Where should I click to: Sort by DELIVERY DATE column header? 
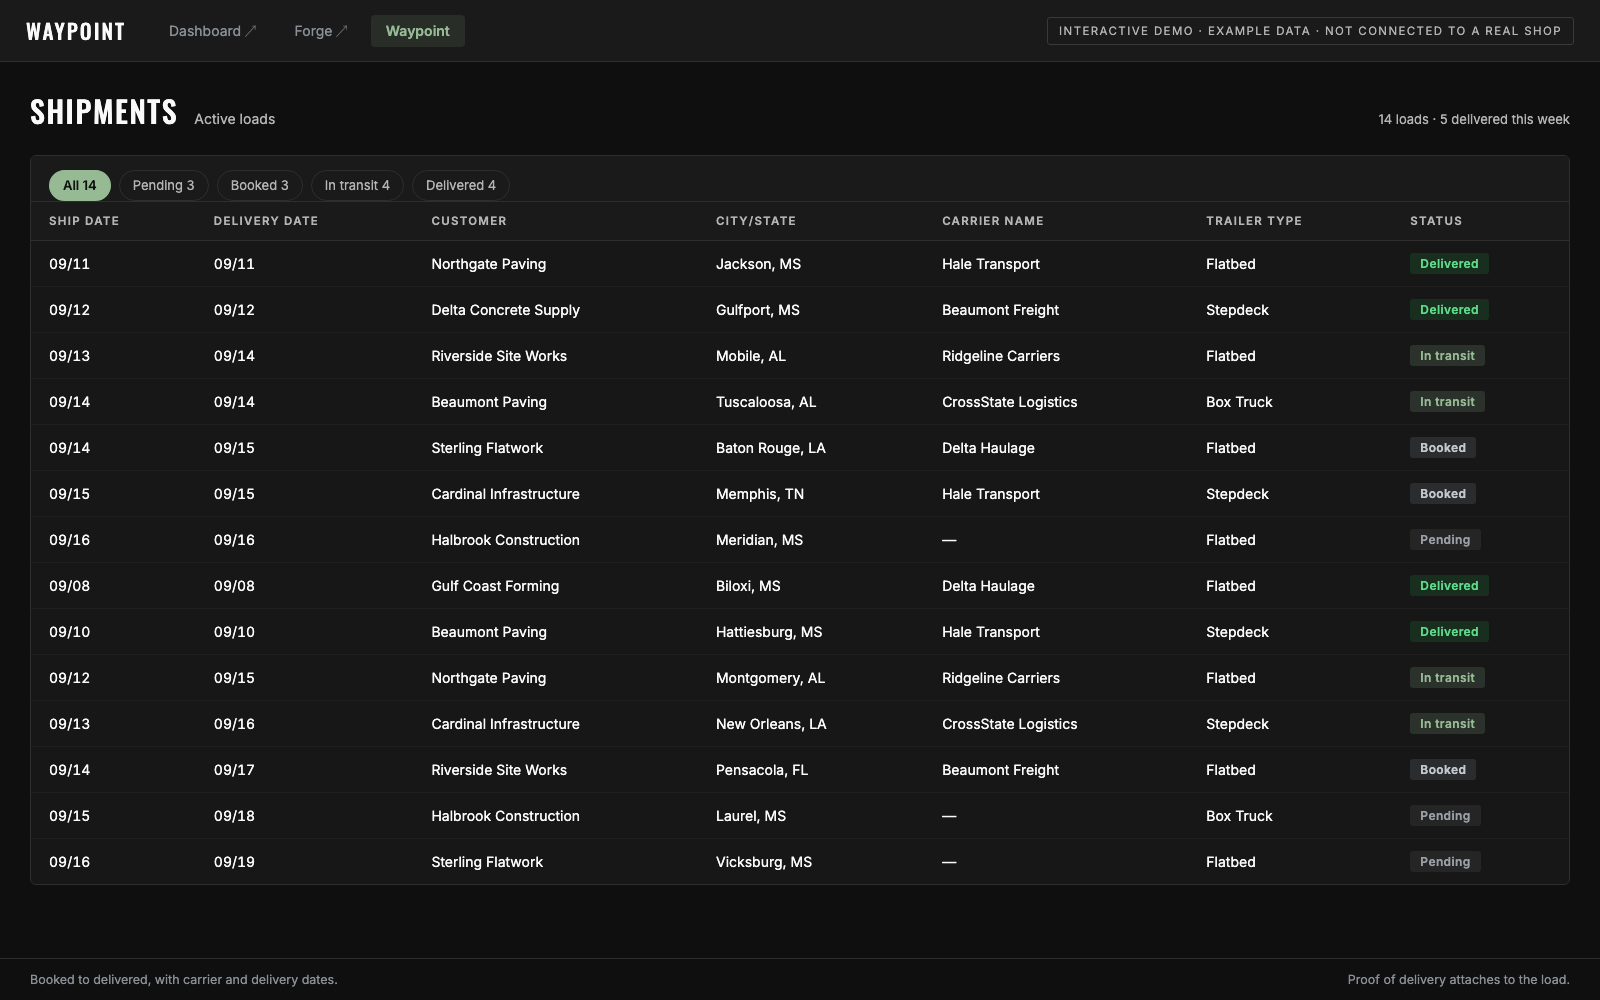266,221
